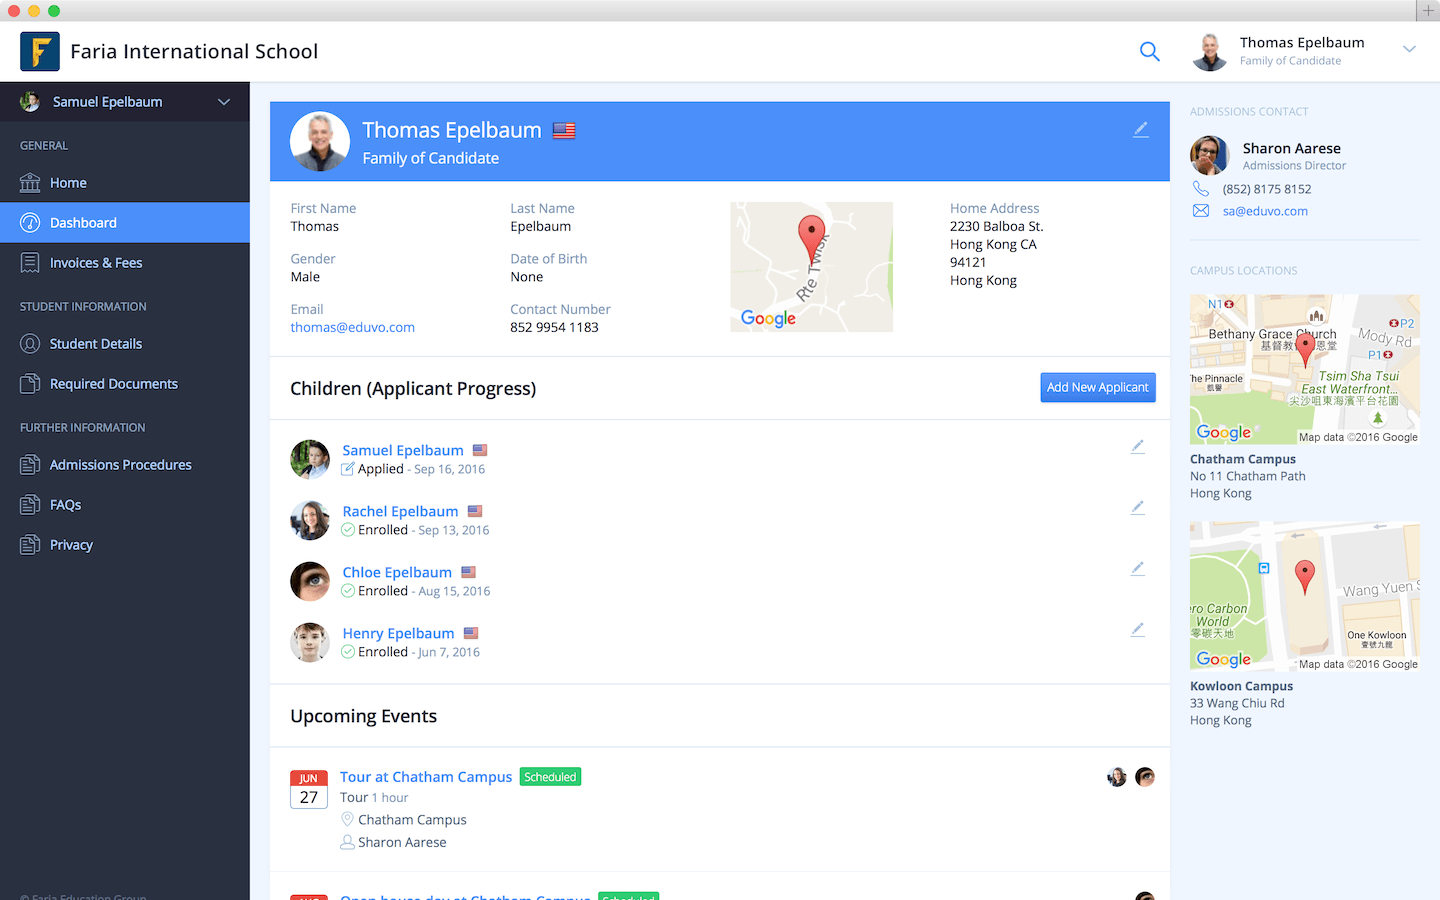
Task: Go to Student Details in sidebar
Action: point(96,344)
